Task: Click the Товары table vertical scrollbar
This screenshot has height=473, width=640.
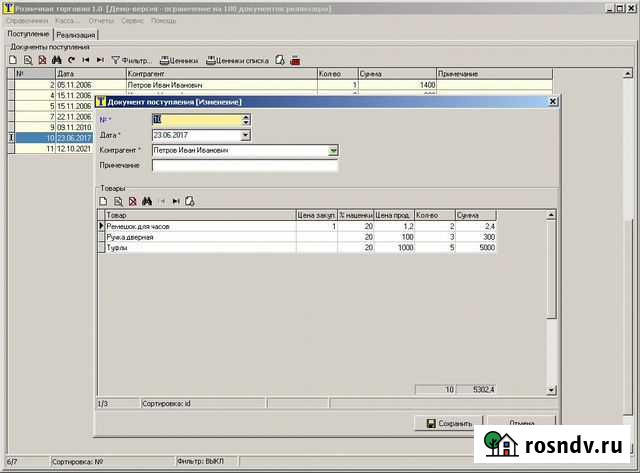Action: tap(550, 300)
